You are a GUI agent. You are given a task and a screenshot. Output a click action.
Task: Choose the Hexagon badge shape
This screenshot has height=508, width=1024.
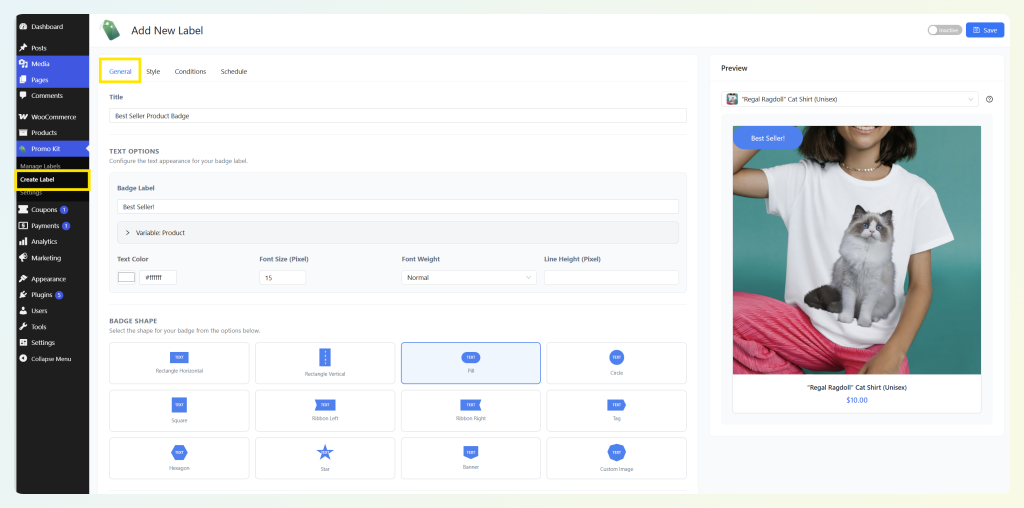coord(179,458)
